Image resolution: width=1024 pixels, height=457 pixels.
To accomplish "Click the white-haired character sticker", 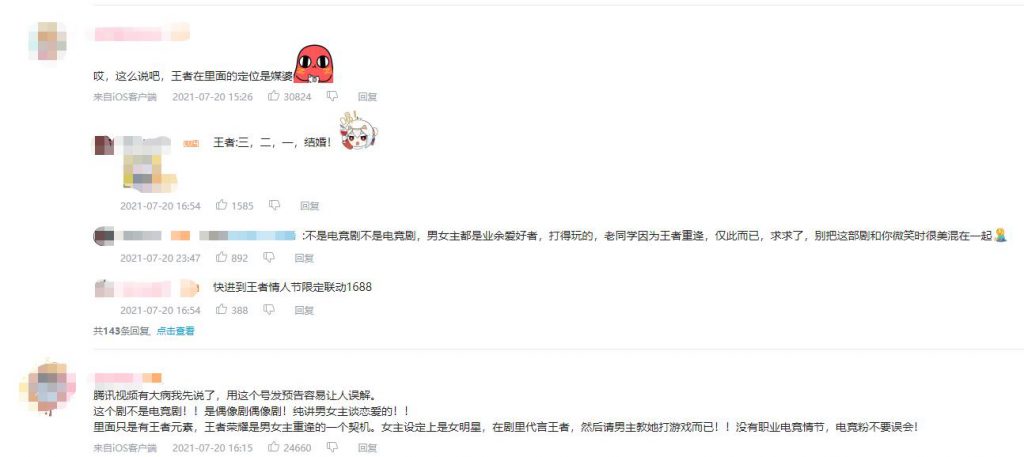I will [x=357, y=132].
